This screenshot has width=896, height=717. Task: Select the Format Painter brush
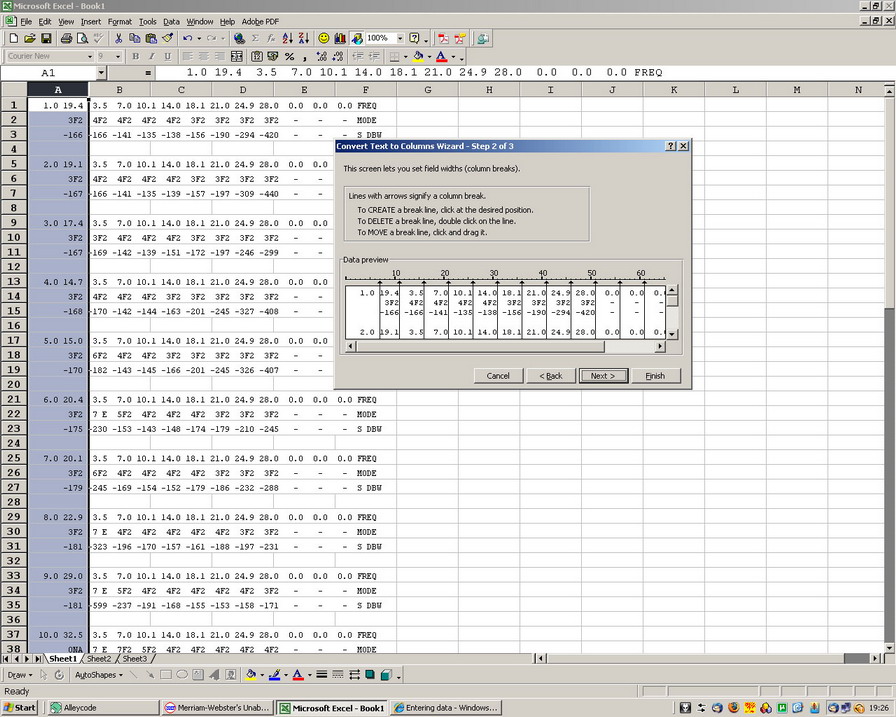(167, 38)
